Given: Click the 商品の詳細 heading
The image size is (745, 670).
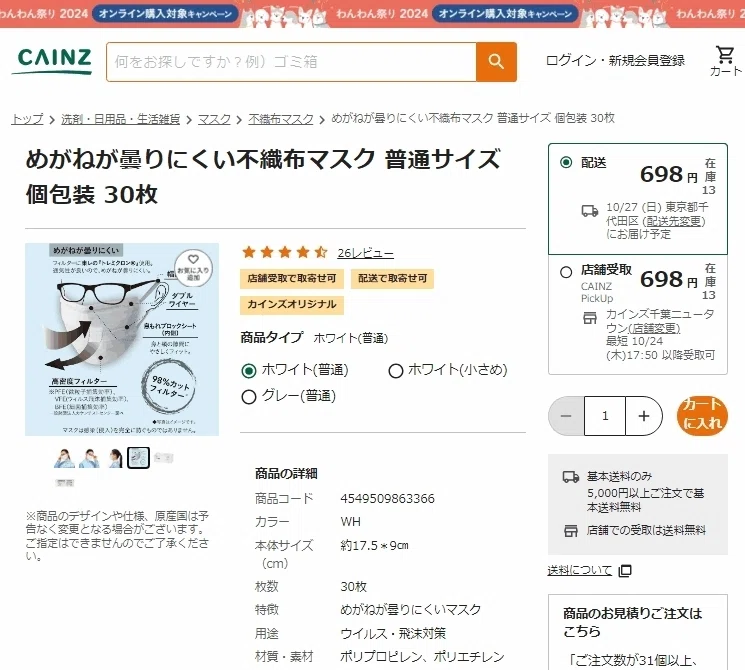Looking at the screenshot, I should (x=286, y=473).
